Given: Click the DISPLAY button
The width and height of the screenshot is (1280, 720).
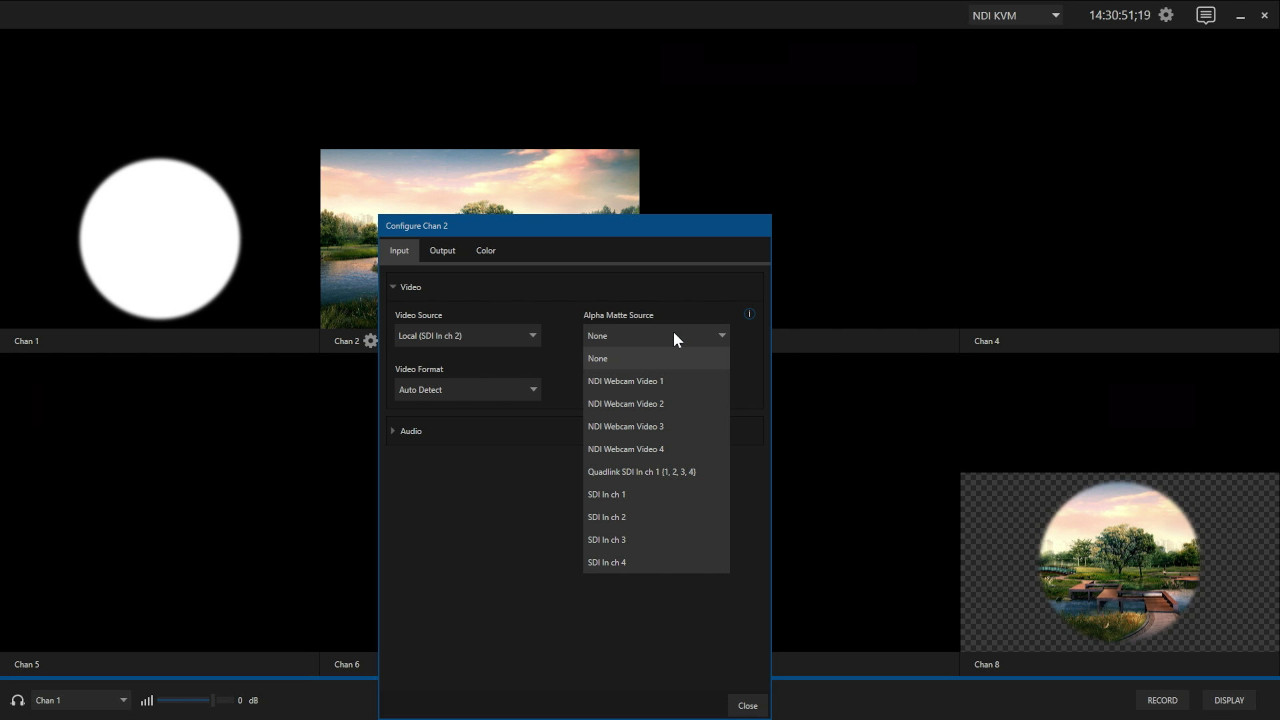Looking at the screenshot, I should [1229, 700].
